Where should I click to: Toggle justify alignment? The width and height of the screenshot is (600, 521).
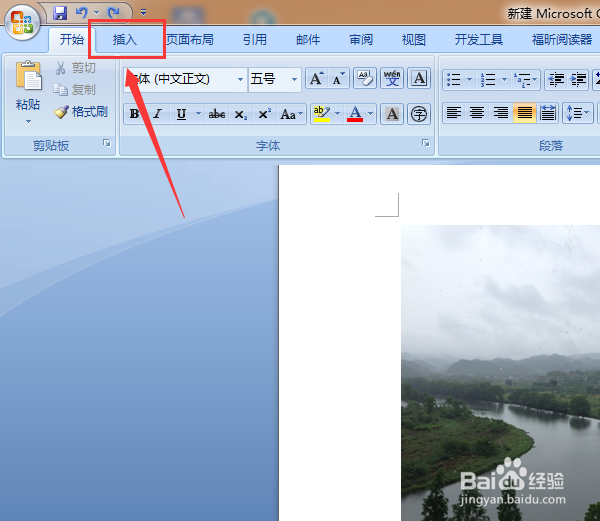pos(524,113)
